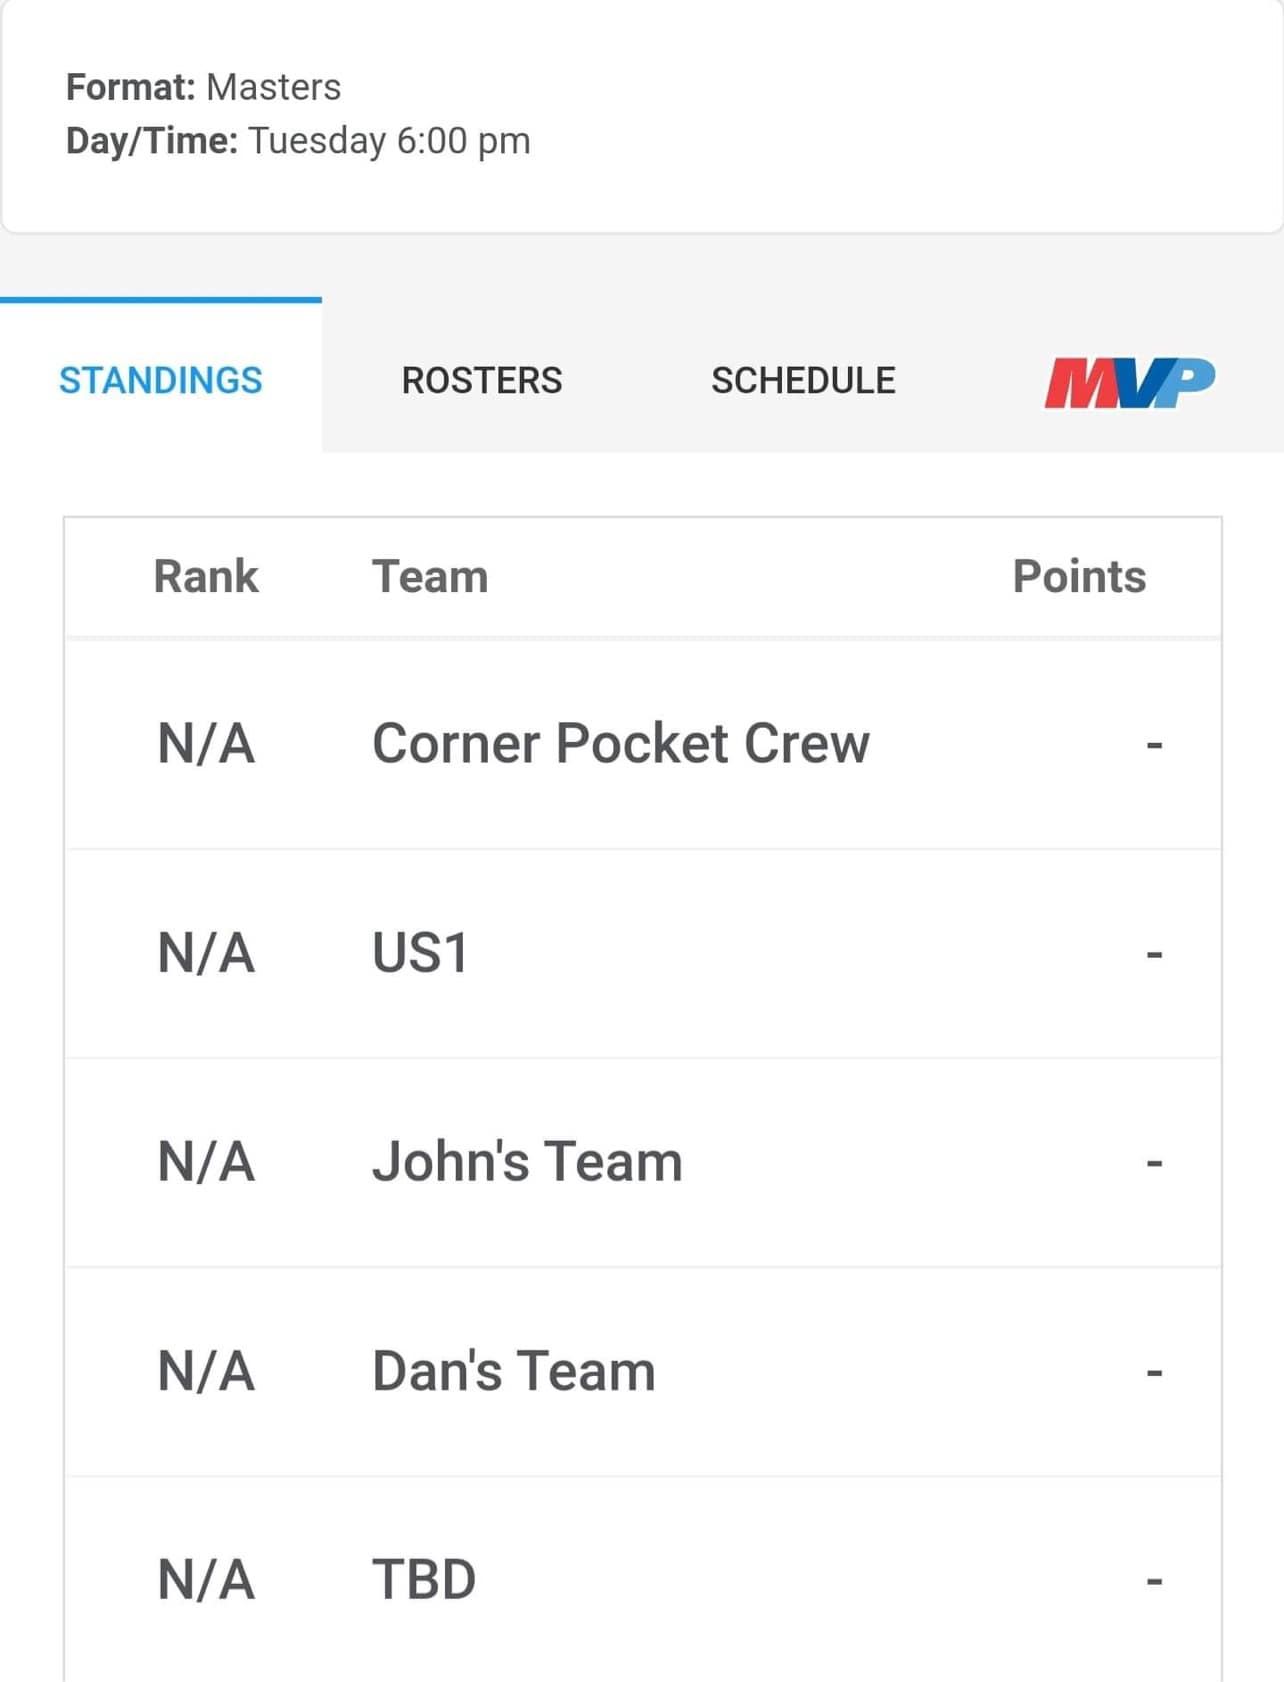Click the Day/Time Tuesday 6:00 pm line
Viewport: 1284px width, 1682px height.
tap(298, 141)
